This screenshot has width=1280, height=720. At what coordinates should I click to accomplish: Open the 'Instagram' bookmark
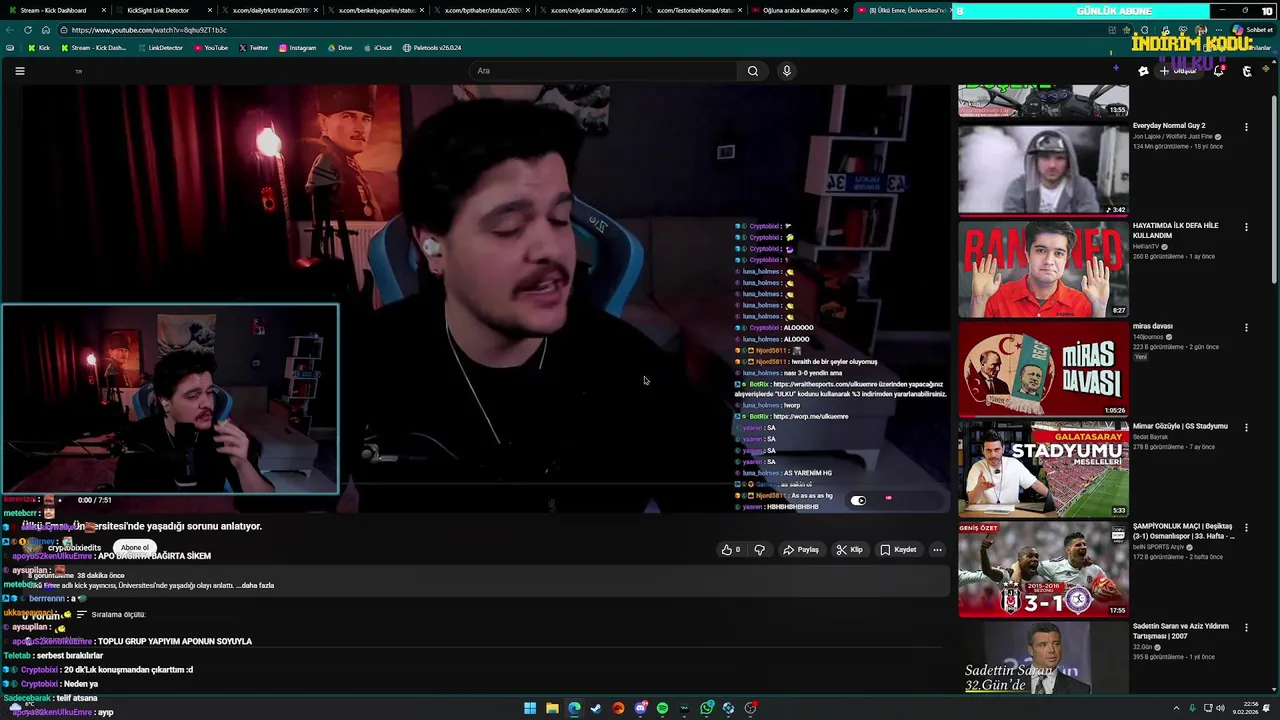[298, 48]
